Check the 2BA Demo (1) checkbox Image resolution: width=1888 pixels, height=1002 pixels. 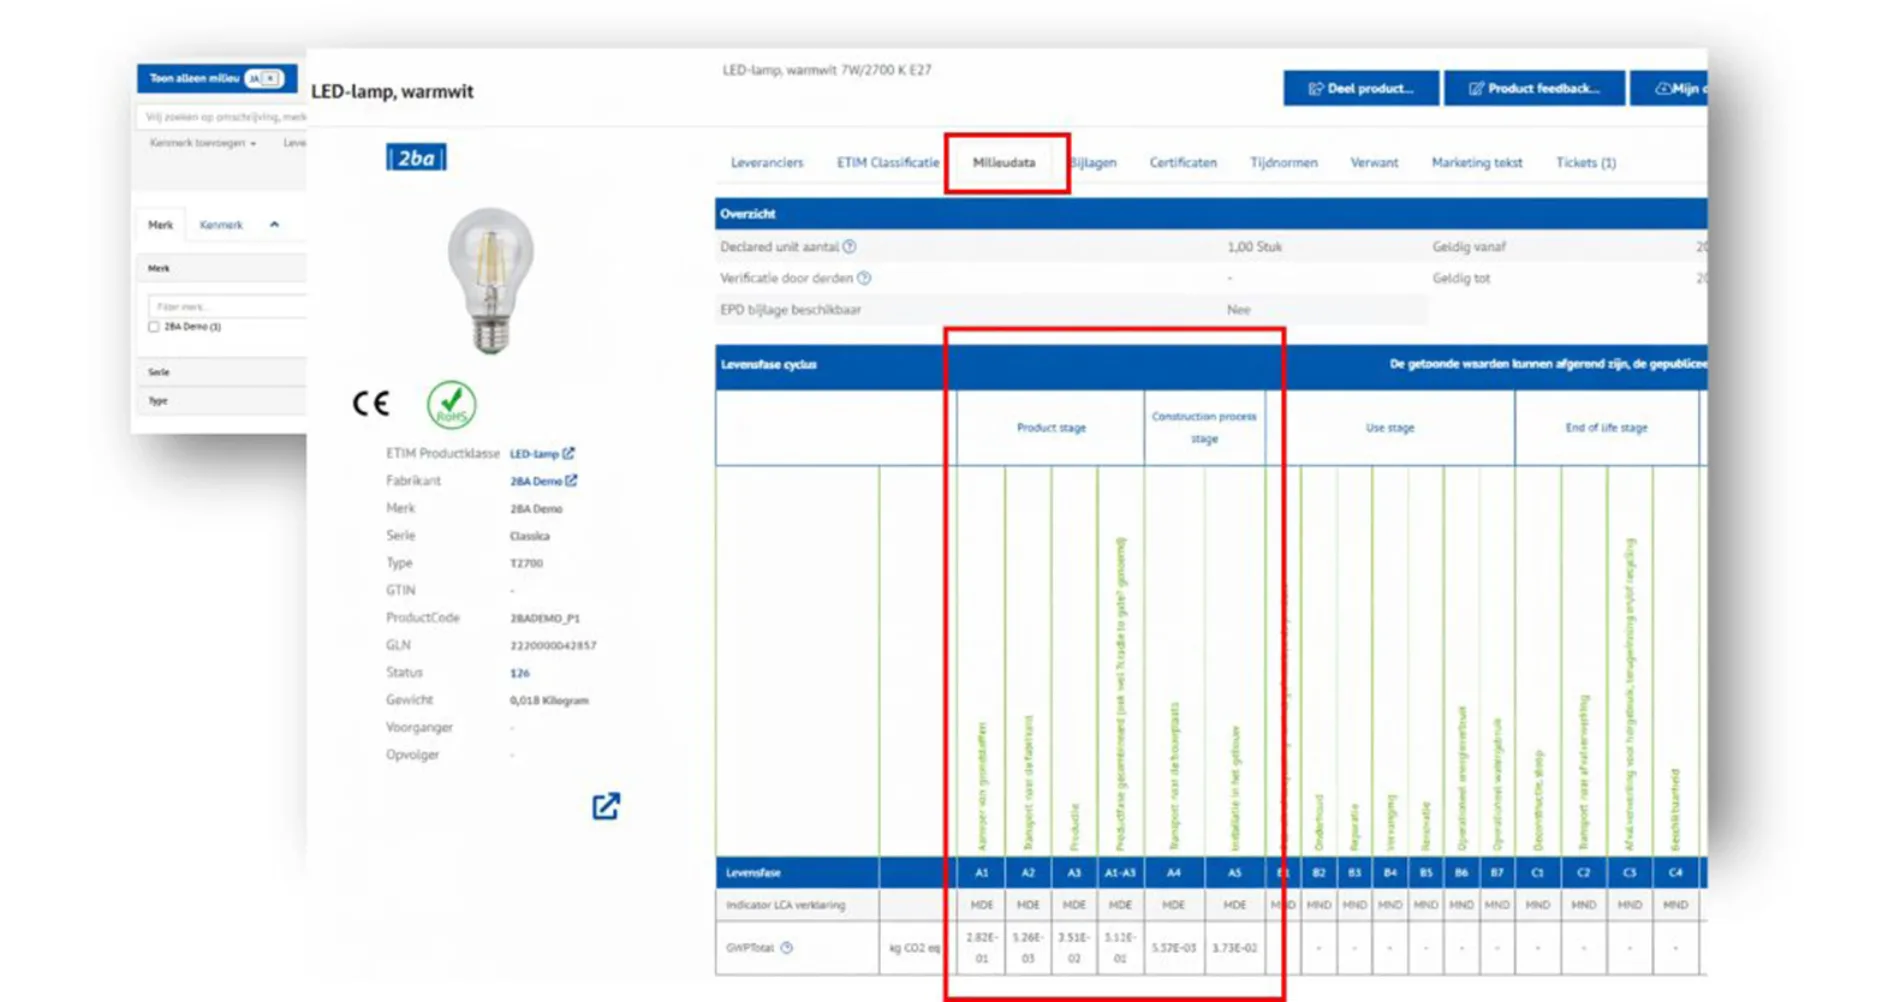point(154,327)
